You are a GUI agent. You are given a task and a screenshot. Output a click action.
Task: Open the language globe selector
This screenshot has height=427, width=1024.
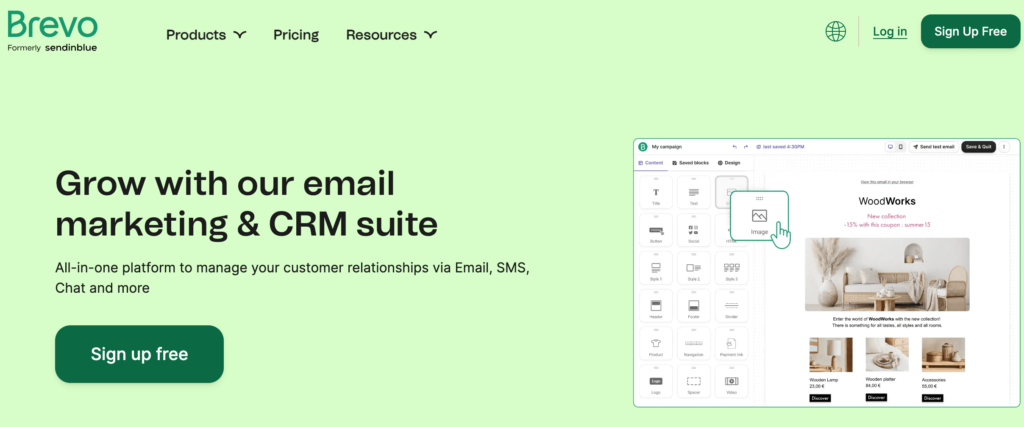point(835,31)
